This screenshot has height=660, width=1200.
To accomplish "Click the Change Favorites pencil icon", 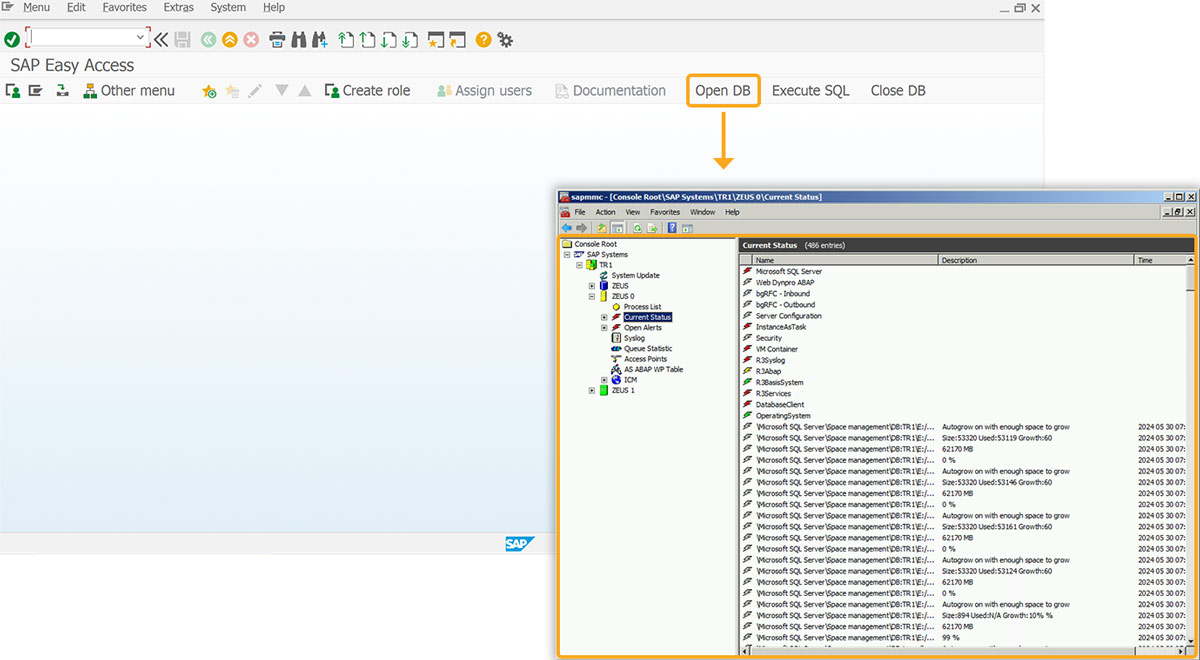I will 255,91.
